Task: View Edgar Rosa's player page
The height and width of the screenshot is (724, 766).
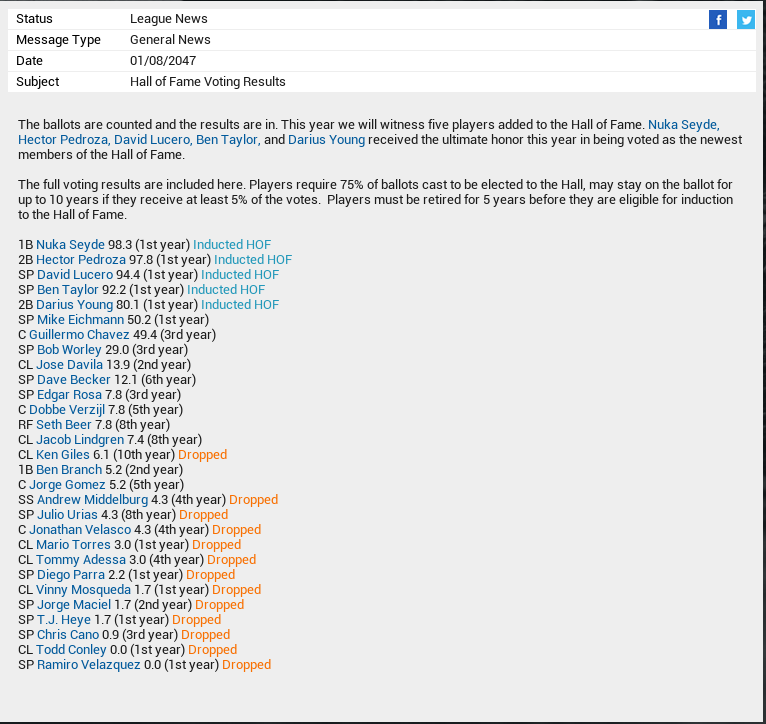Action: (69, 395)
